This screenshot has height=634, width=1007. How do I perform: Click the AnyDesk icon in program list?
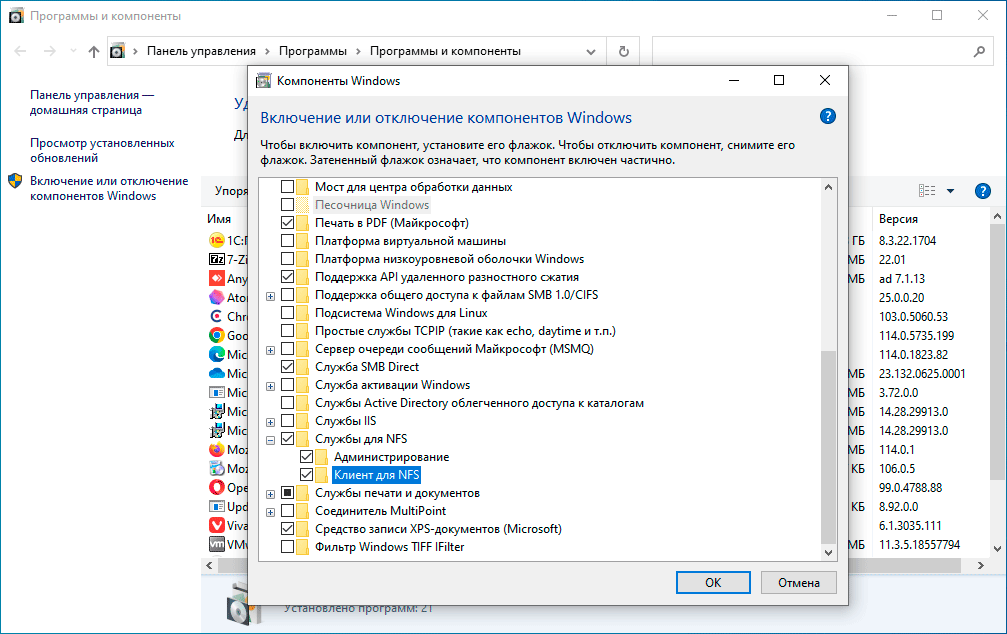(216, 278)
